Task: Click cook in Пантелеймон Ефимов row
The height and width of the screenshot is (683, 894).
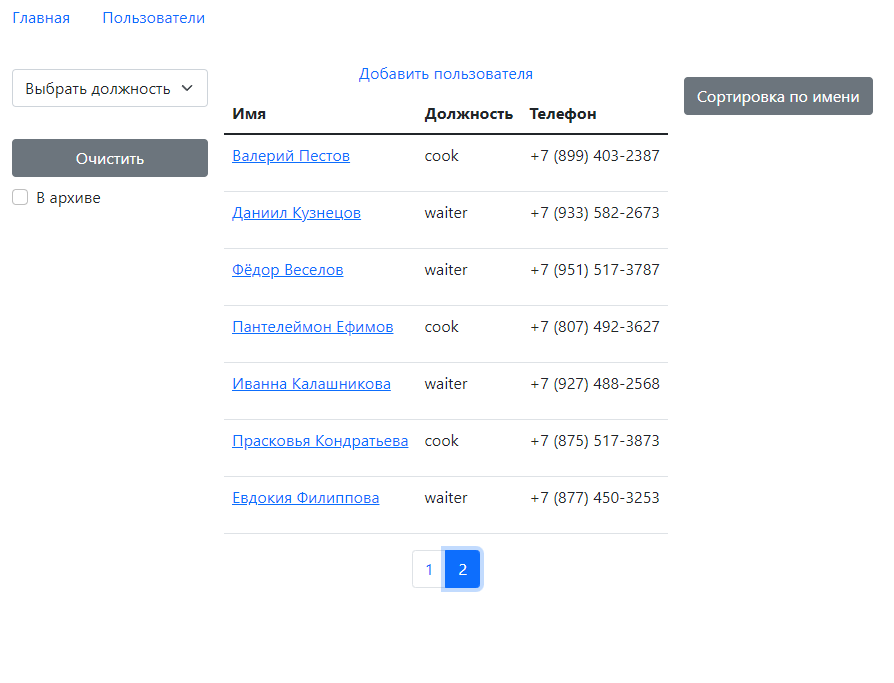Action: click(x=441, y=327)
